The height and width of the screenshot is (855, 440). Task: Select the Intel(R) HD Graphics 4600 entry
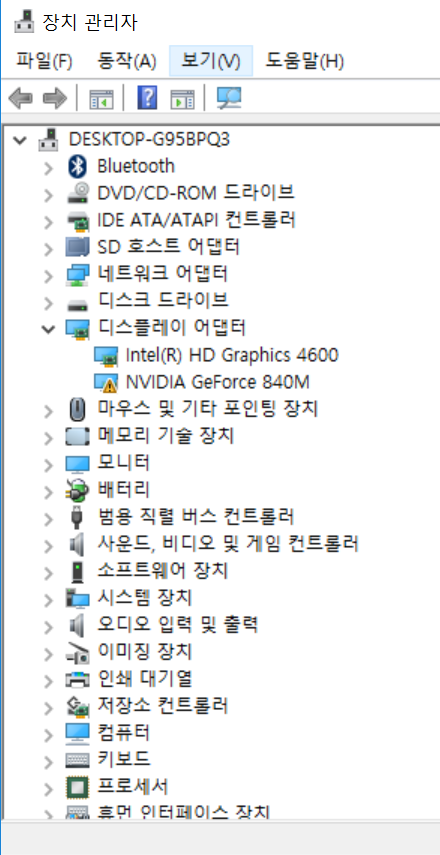[x=232, y=356]
